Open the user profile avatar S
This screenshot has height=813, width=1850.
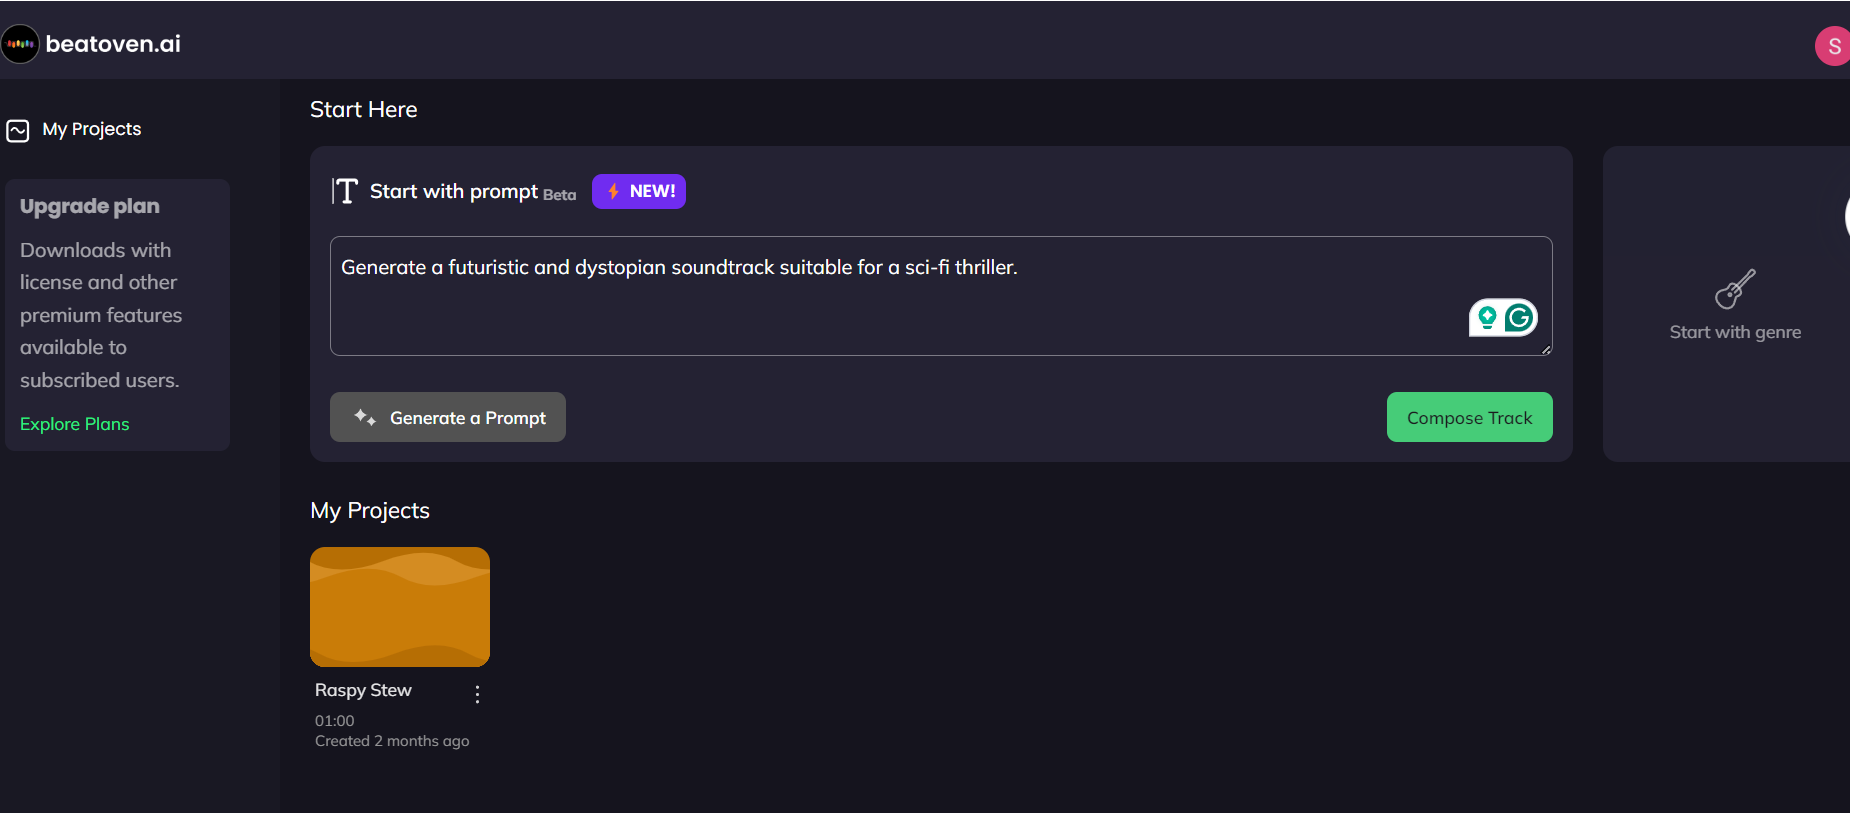1832,46
